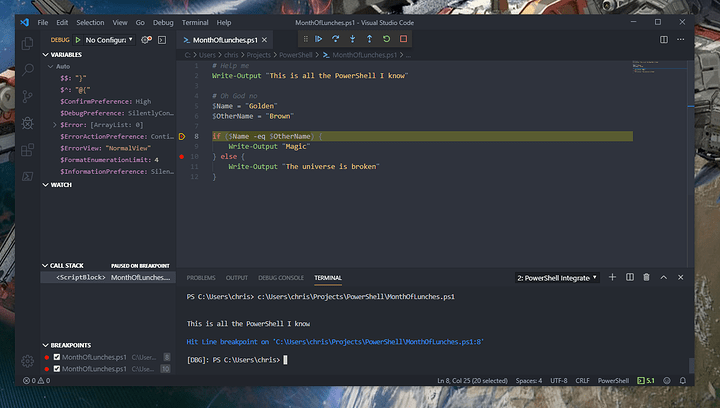The height and width of the screenshot is (408, 720).
Task: Toggle the line 10 breakpoint checkbox
Action: point(57,369)
